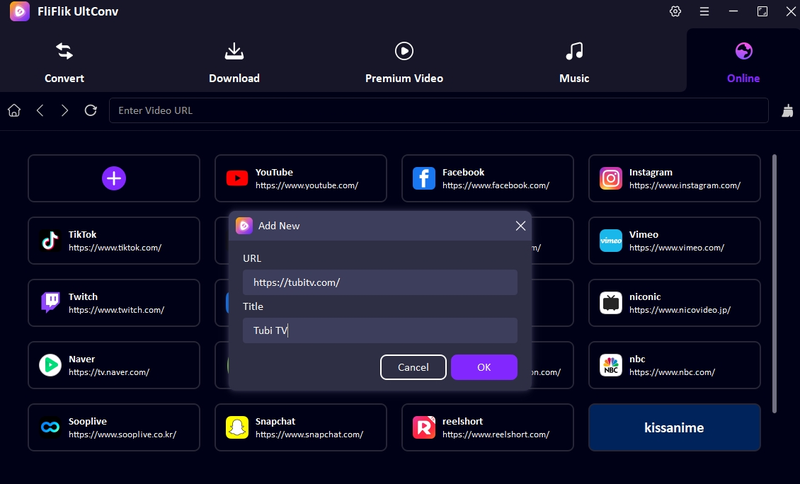Open the Twitch site card
The image size is (800, 484).
(114, 303)
